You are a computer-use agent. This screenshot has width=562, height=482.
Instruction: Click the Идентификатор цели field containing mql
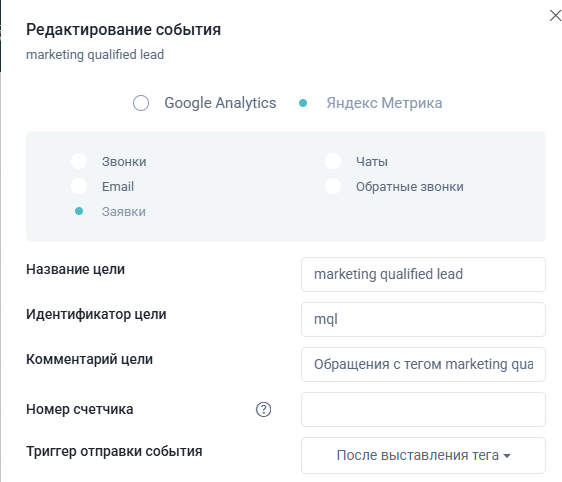(423, 319)
